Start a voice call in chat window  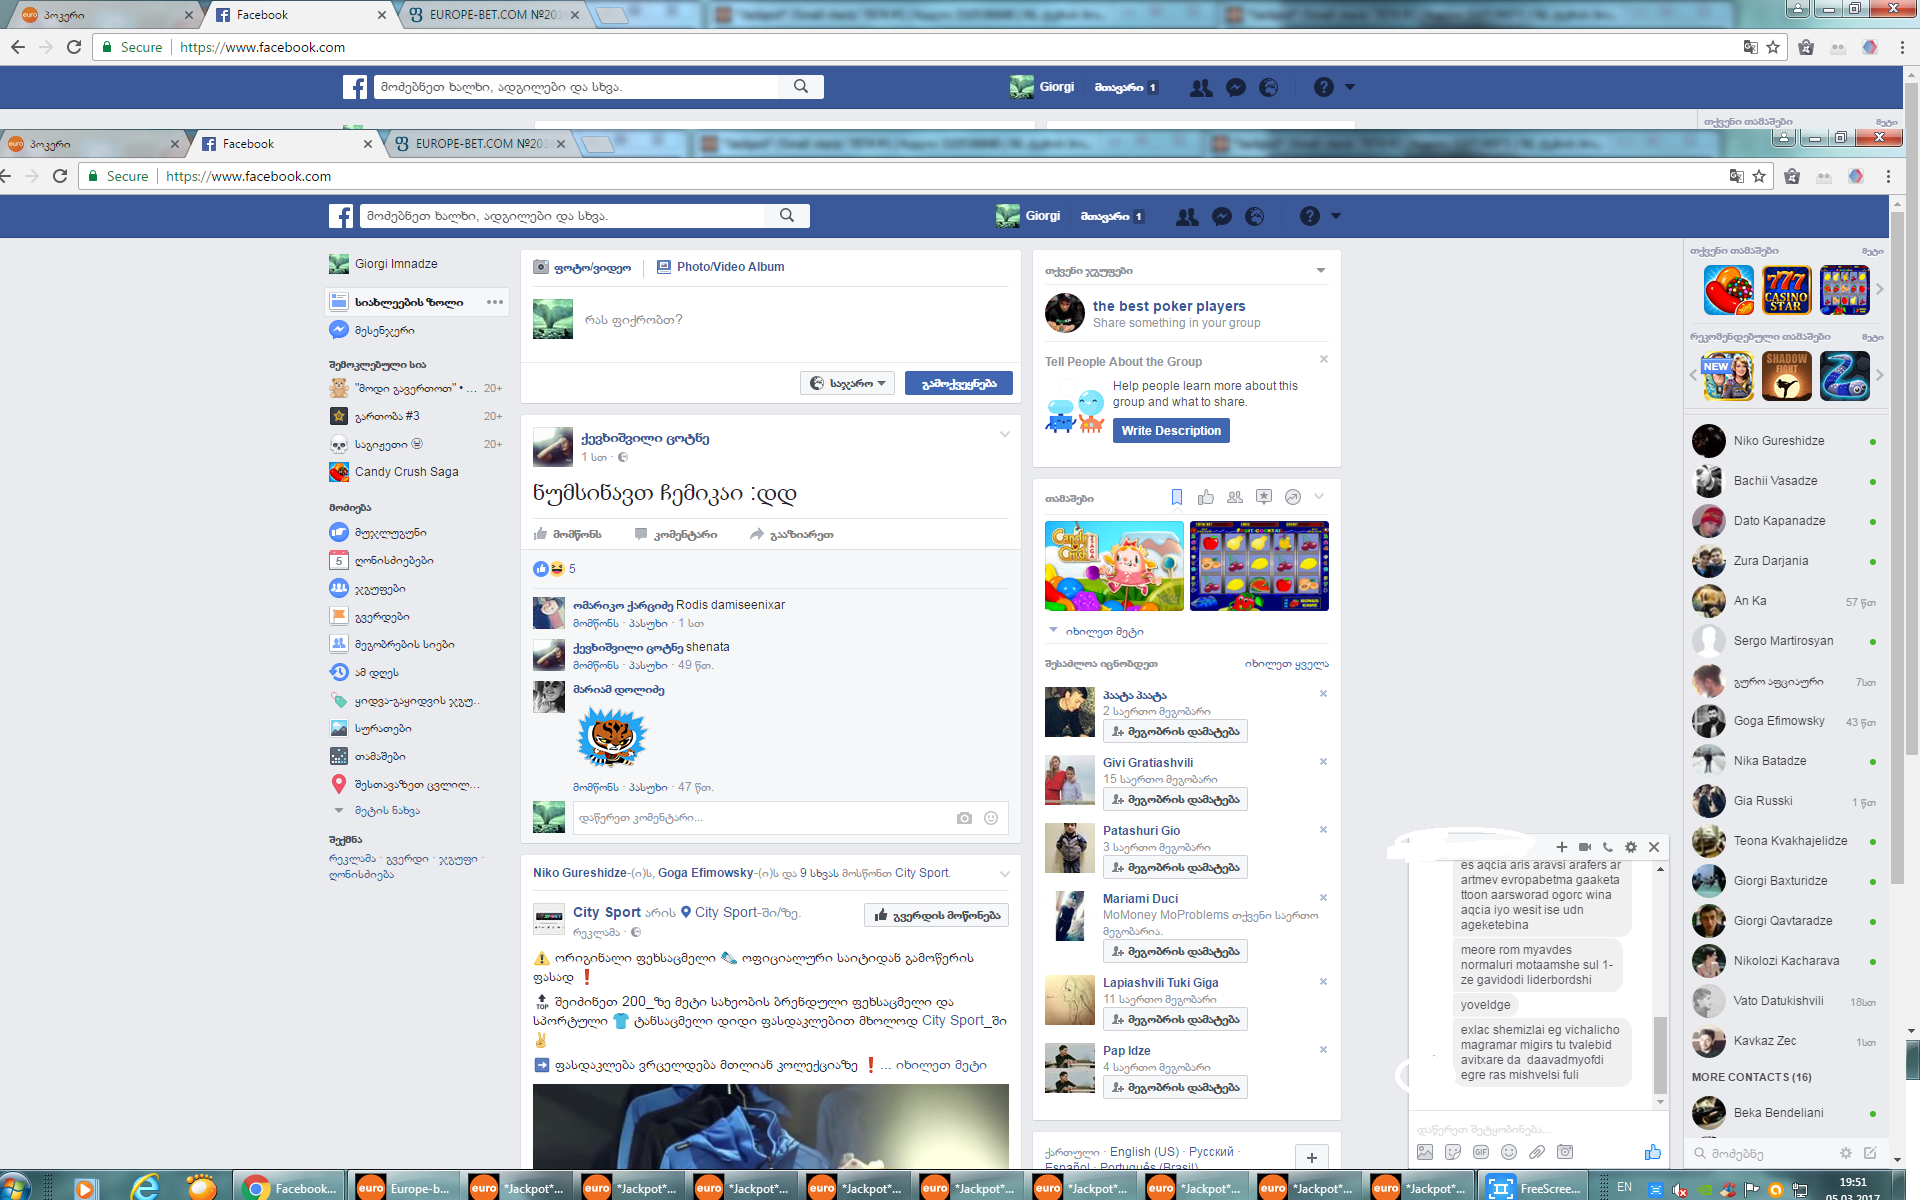click(x=1607, y=847)
